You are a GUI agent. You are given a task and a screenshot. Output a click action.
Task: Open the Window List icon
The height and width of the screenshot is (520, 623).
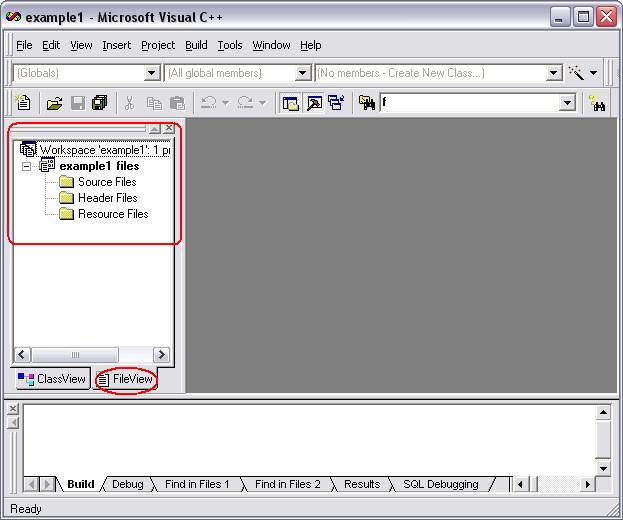point(336,103)
